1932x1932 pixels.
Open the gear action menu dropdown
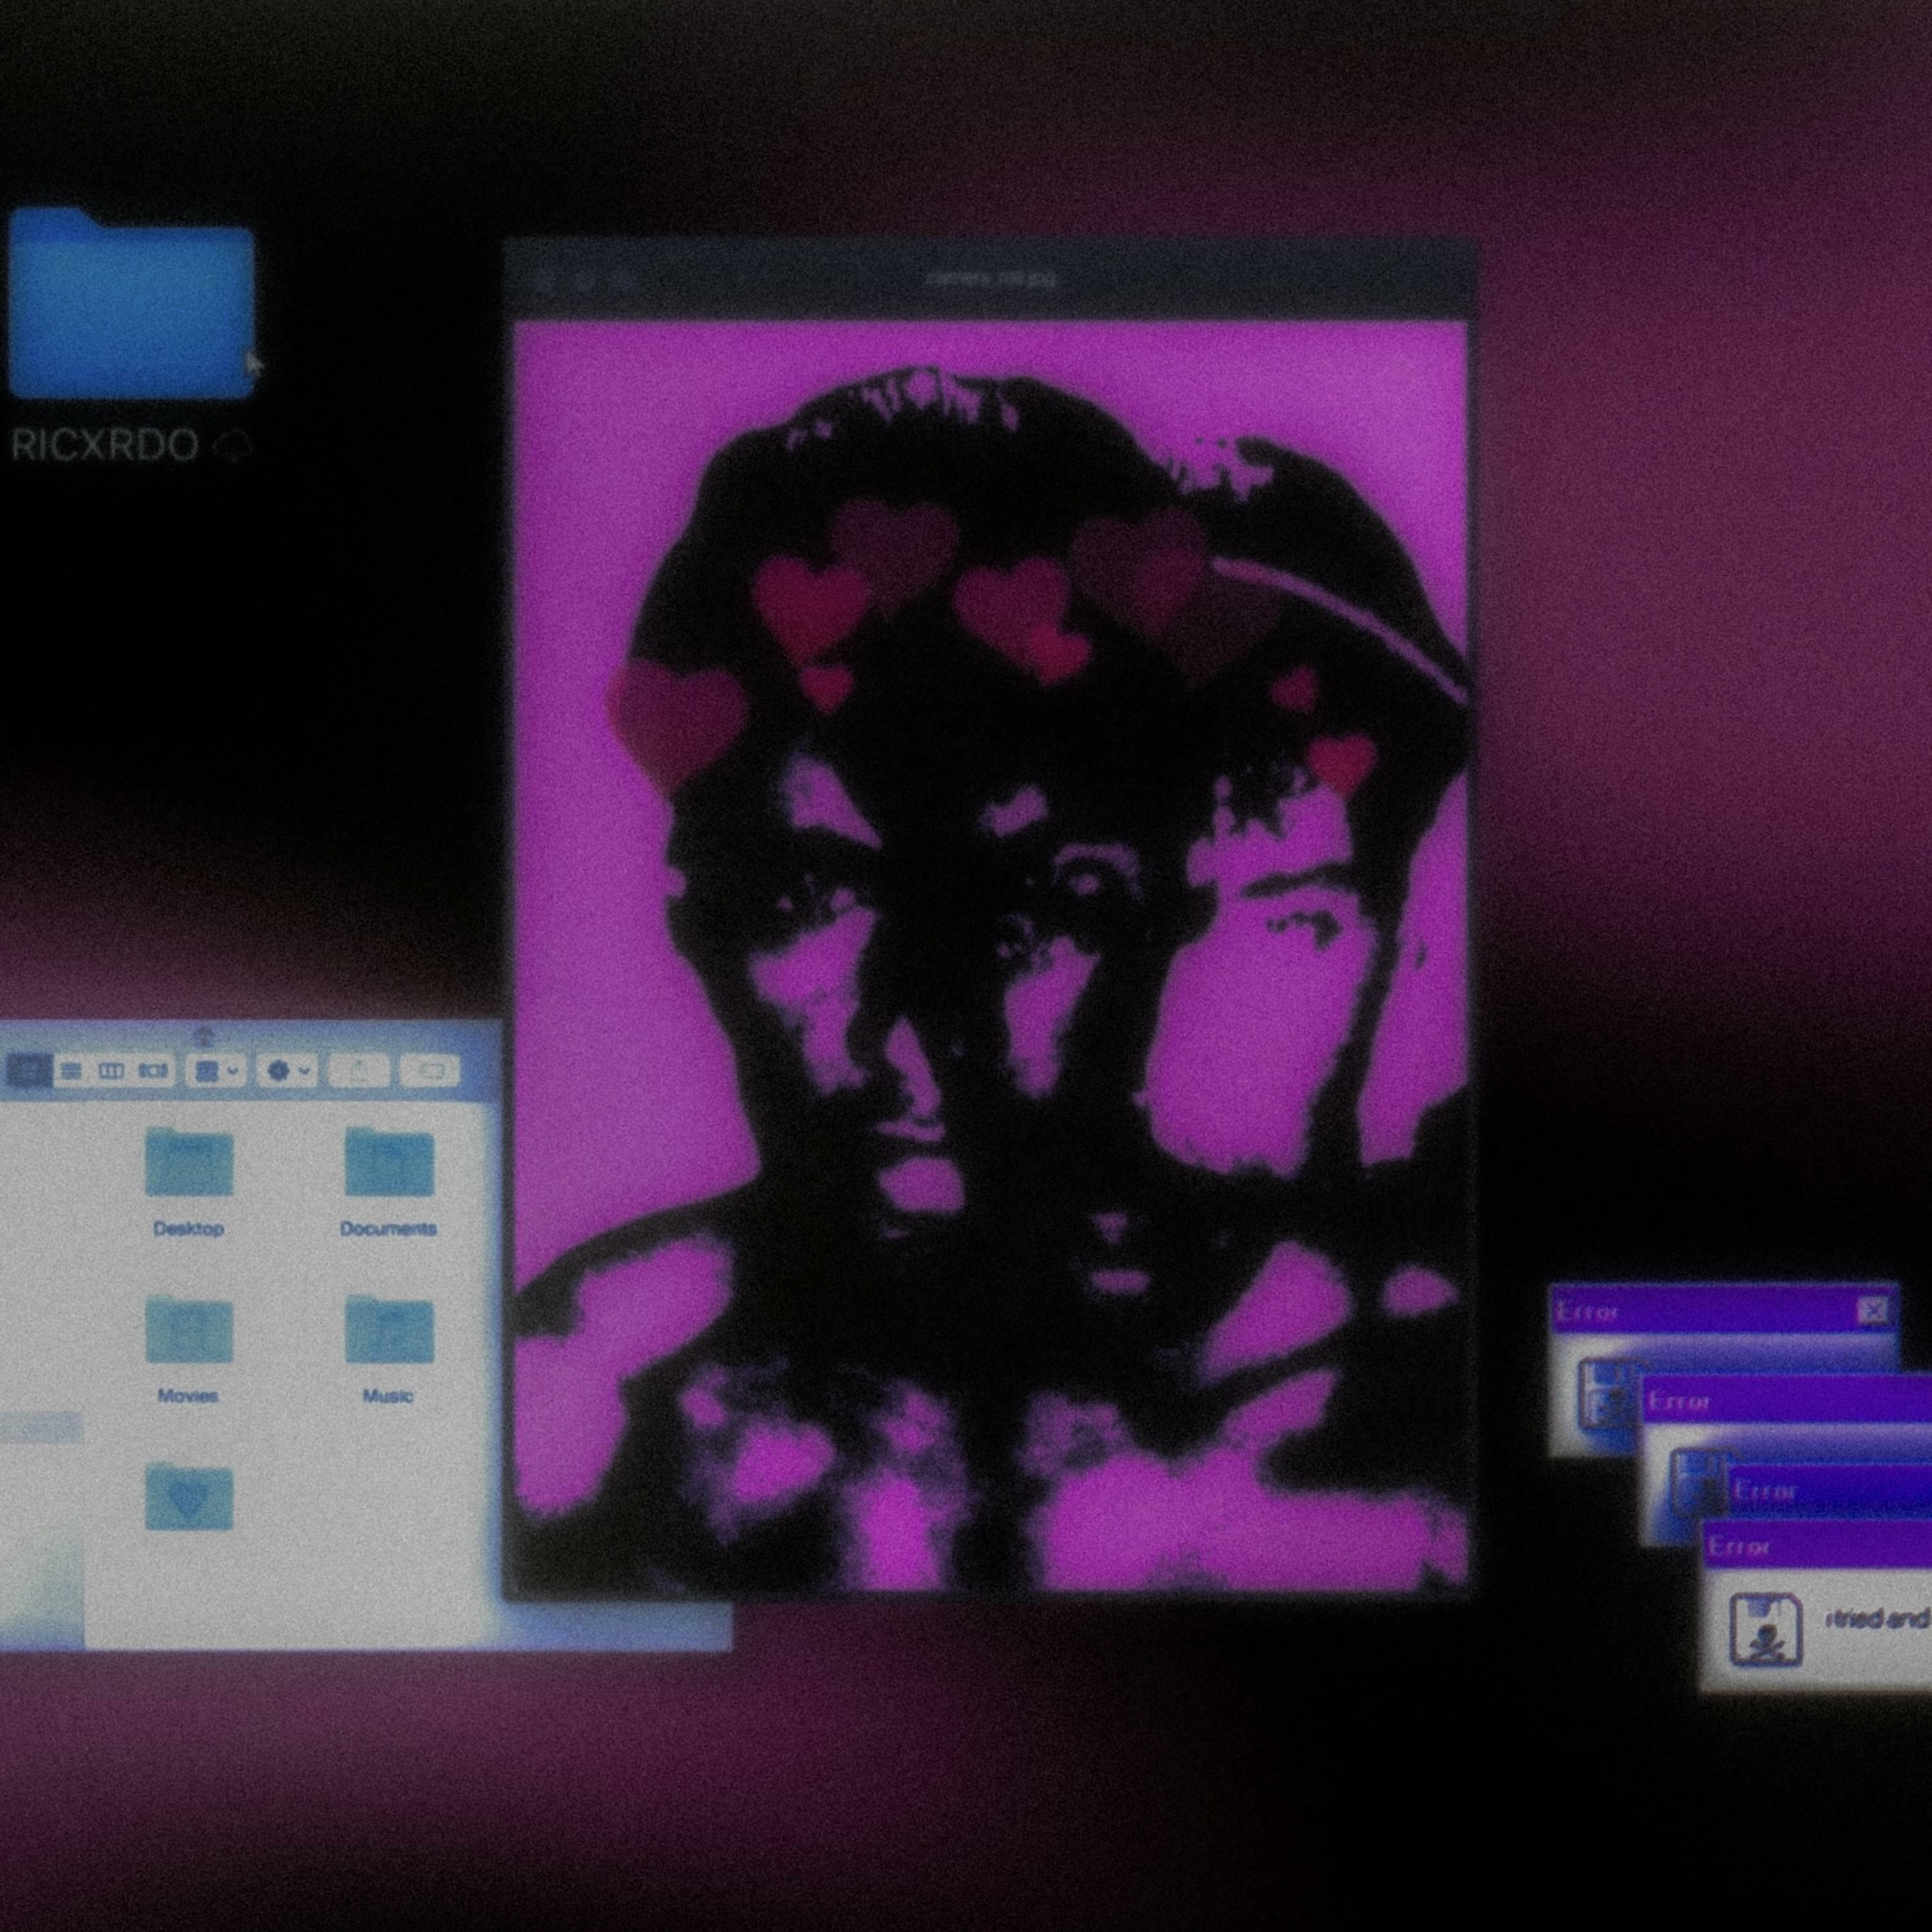point(287,1071)
